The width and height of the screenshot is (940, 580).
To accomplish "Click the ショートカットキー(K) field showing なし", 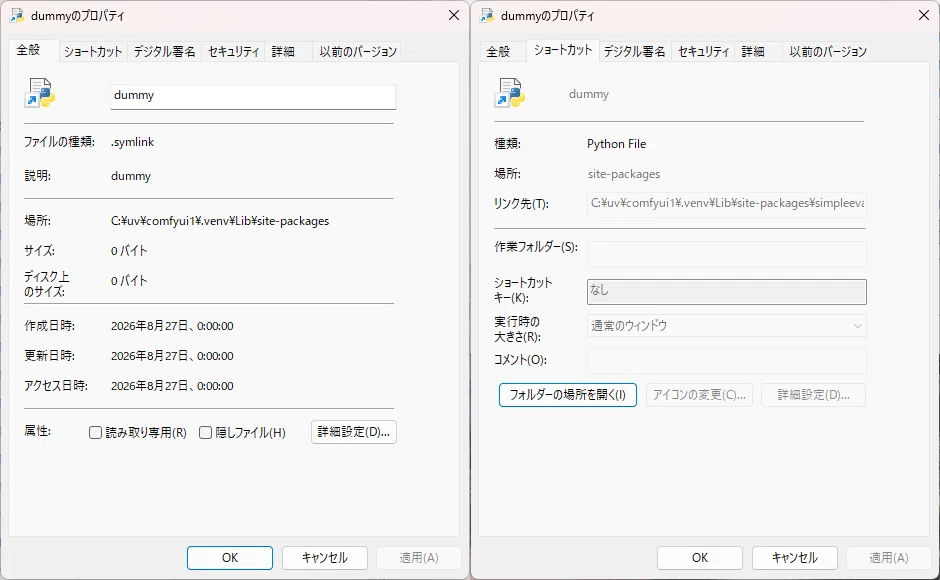I will [727, 291].
